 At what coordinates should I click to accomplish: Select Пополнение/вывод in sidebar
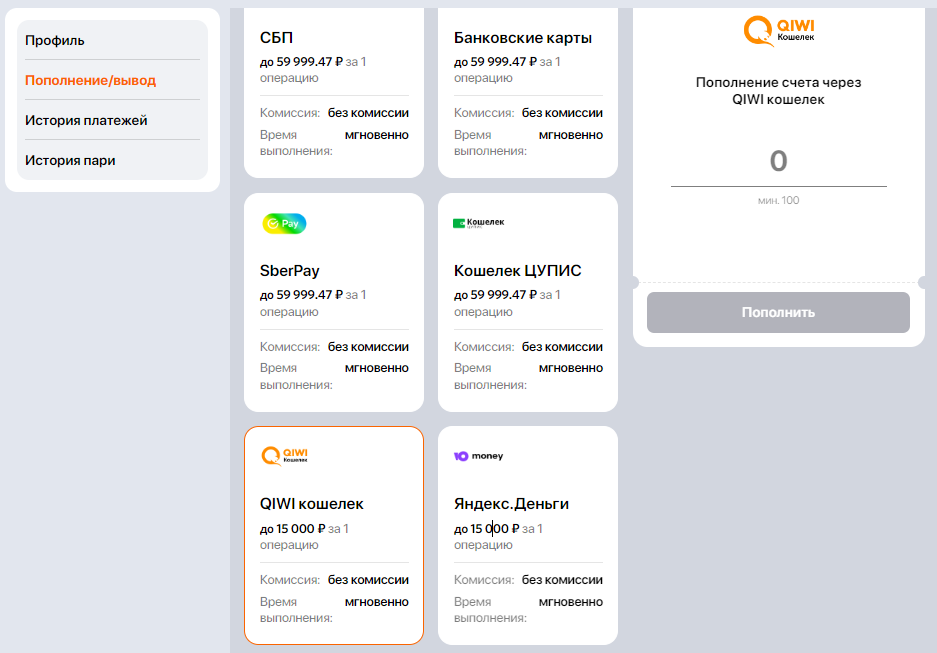coord(90,80)
